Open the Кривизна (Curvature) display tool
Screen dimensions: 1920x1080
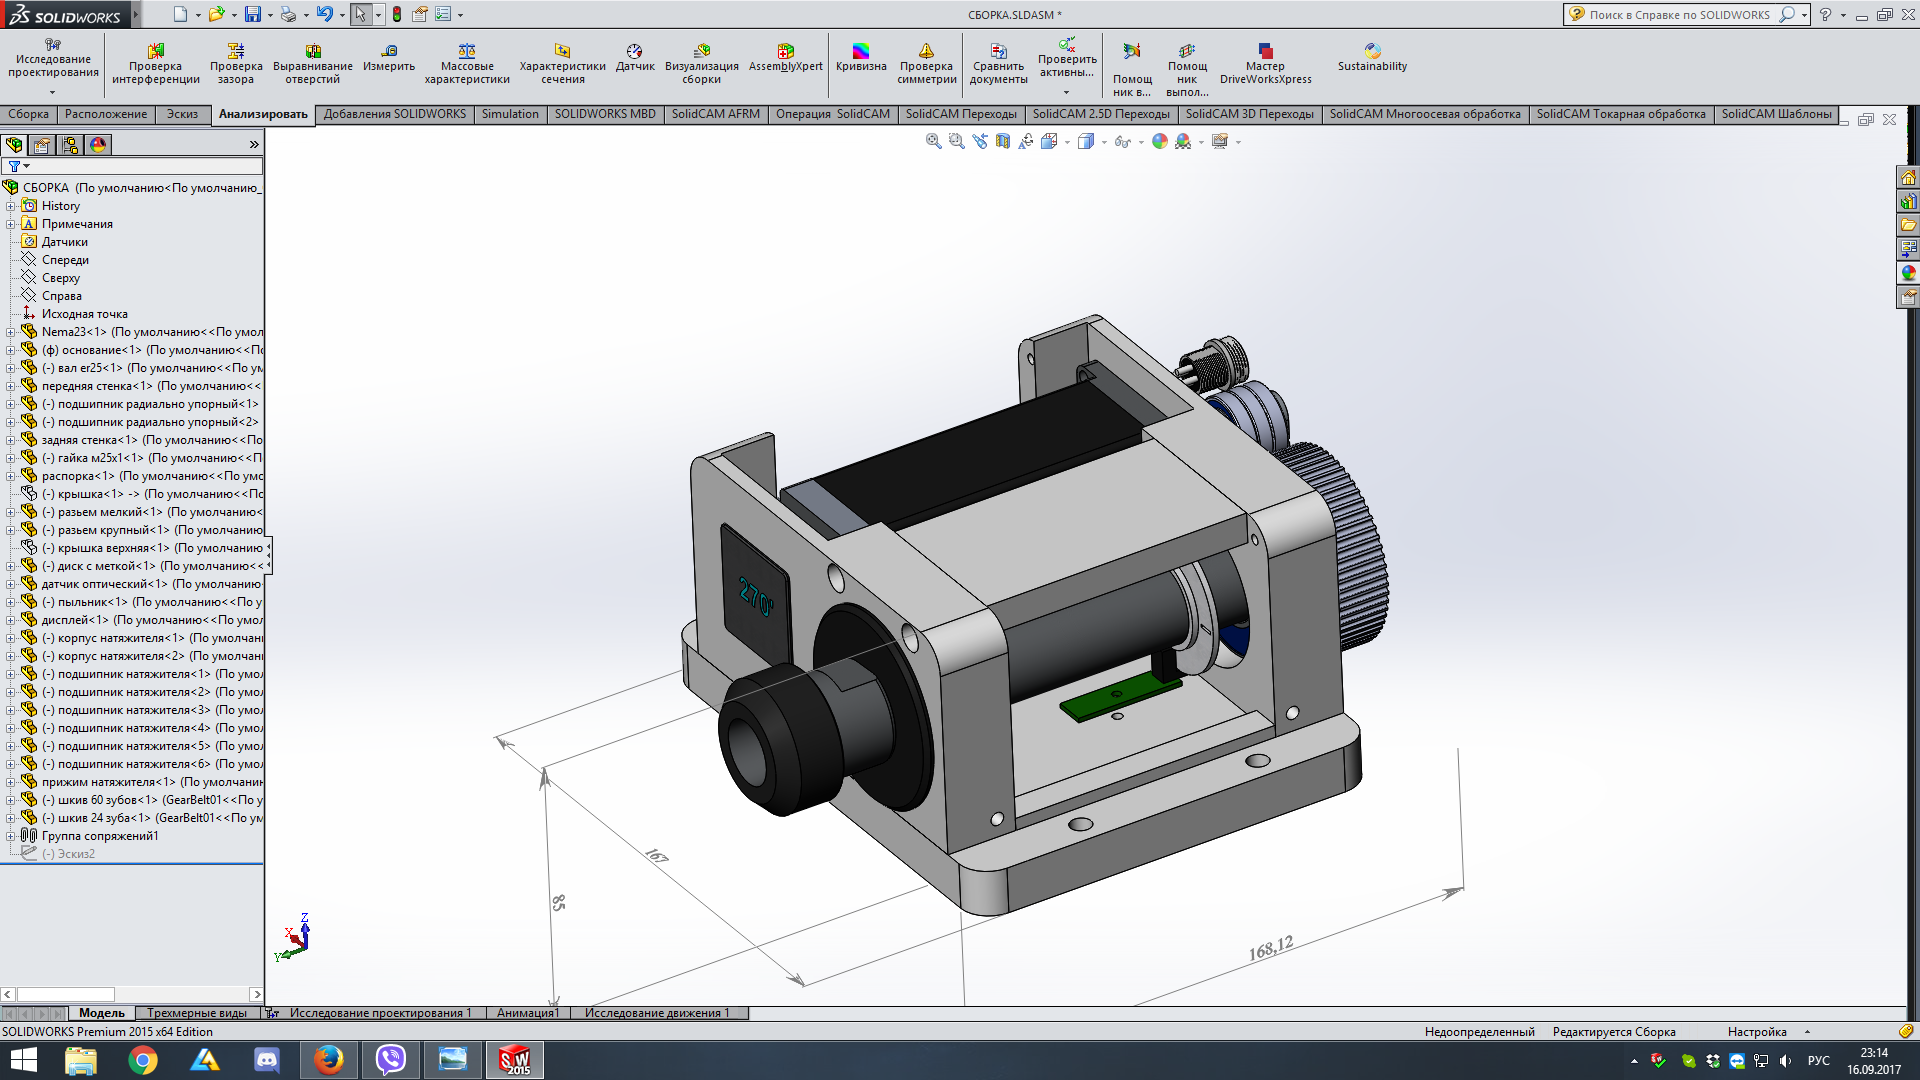(860, 58)
